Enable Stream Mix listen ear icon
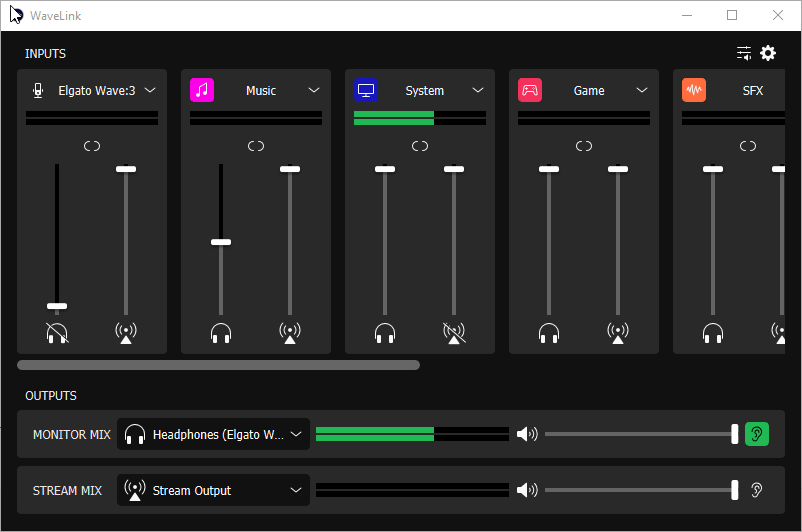802x532 pixels. [x=756, y=490]
